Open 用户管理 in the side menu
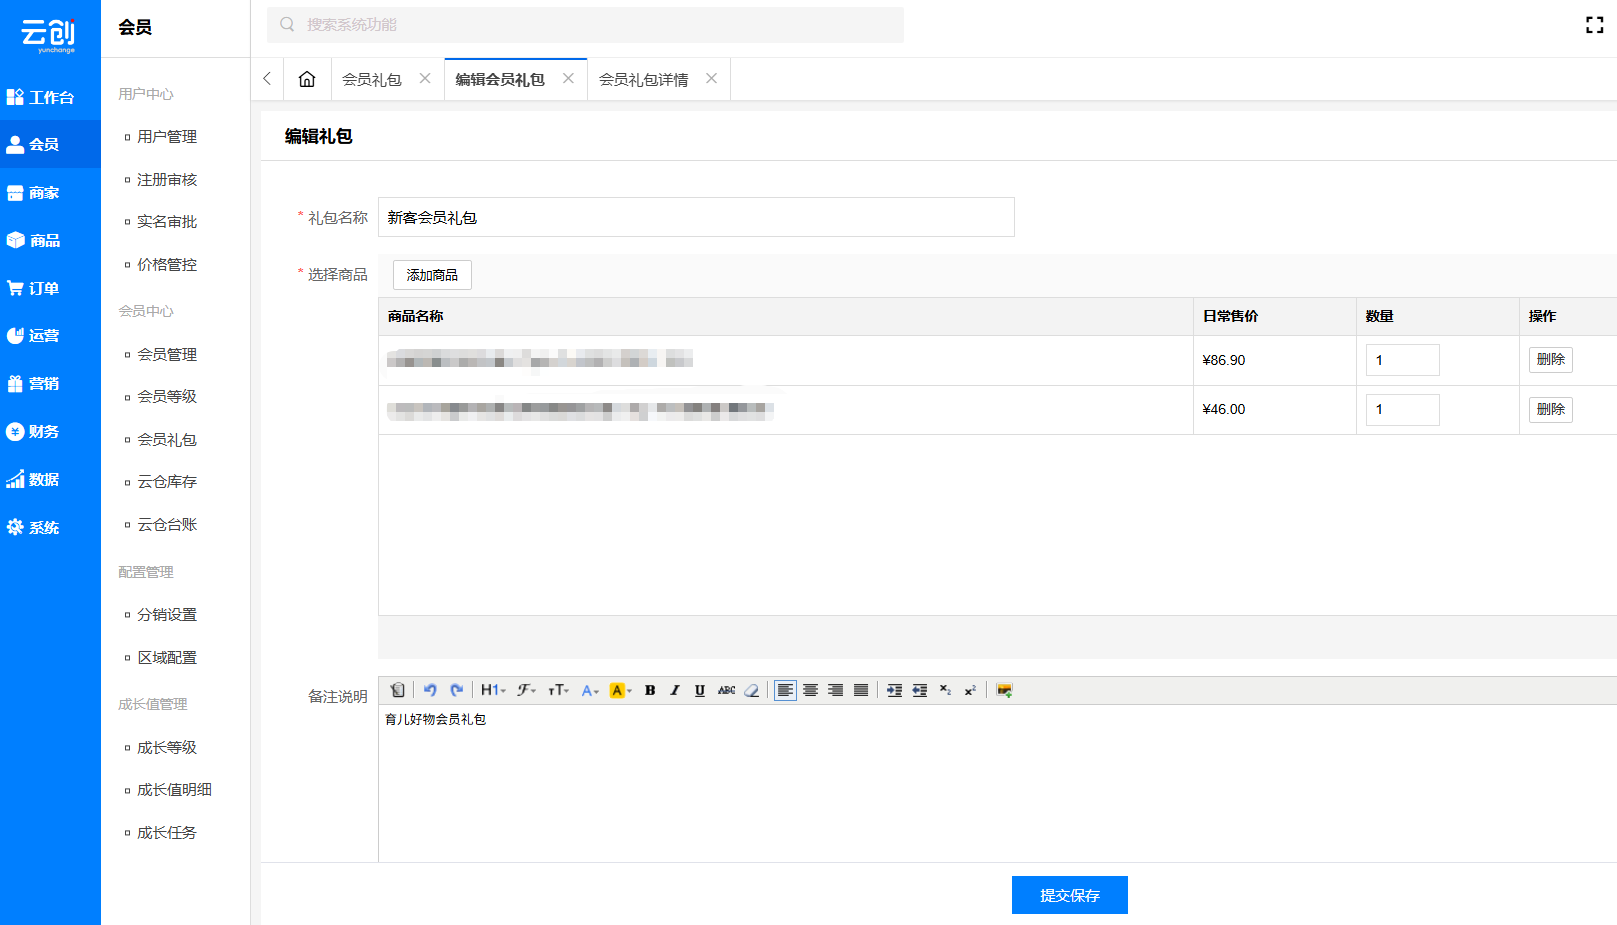 [167, 137]
